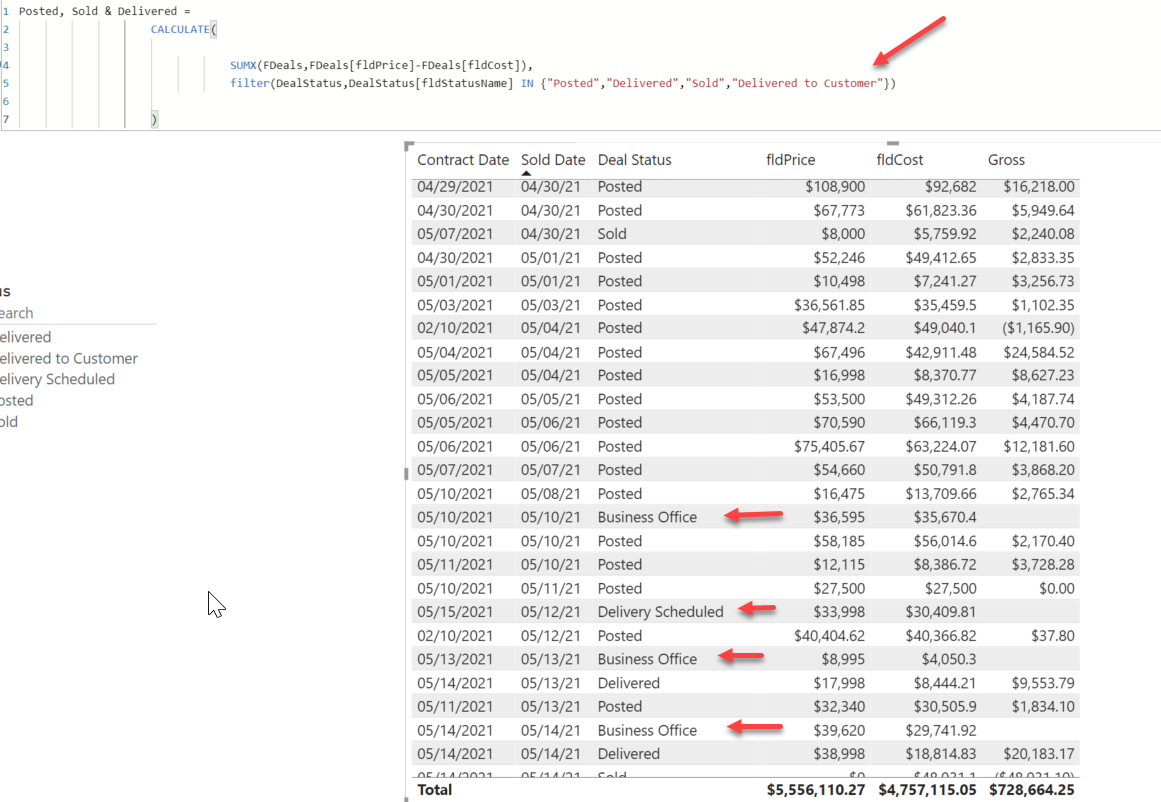
Task: Select the Sold status cell with $8,000 price
Action: (612, 234)
